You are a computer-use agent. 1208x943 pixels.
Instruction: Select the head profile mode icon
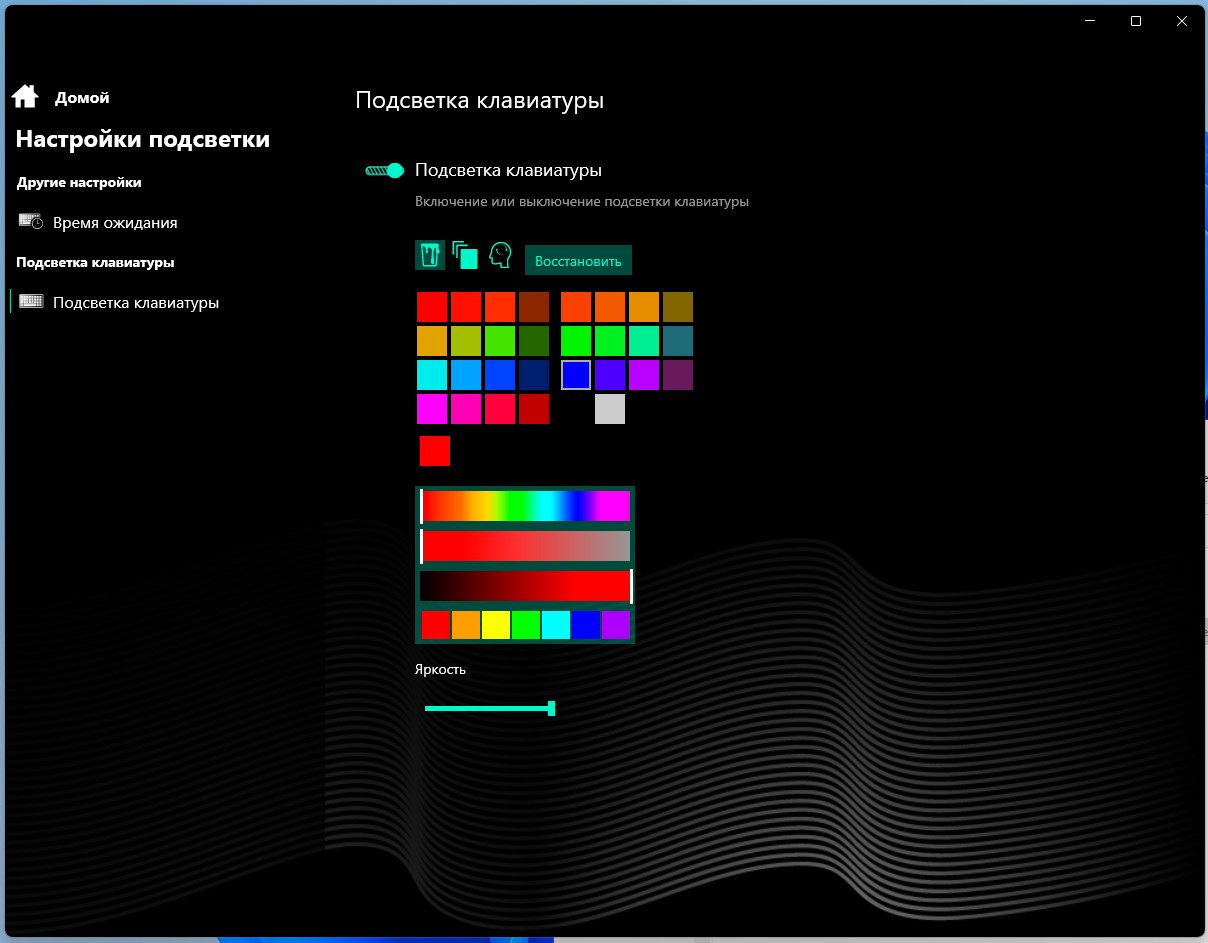500,255
